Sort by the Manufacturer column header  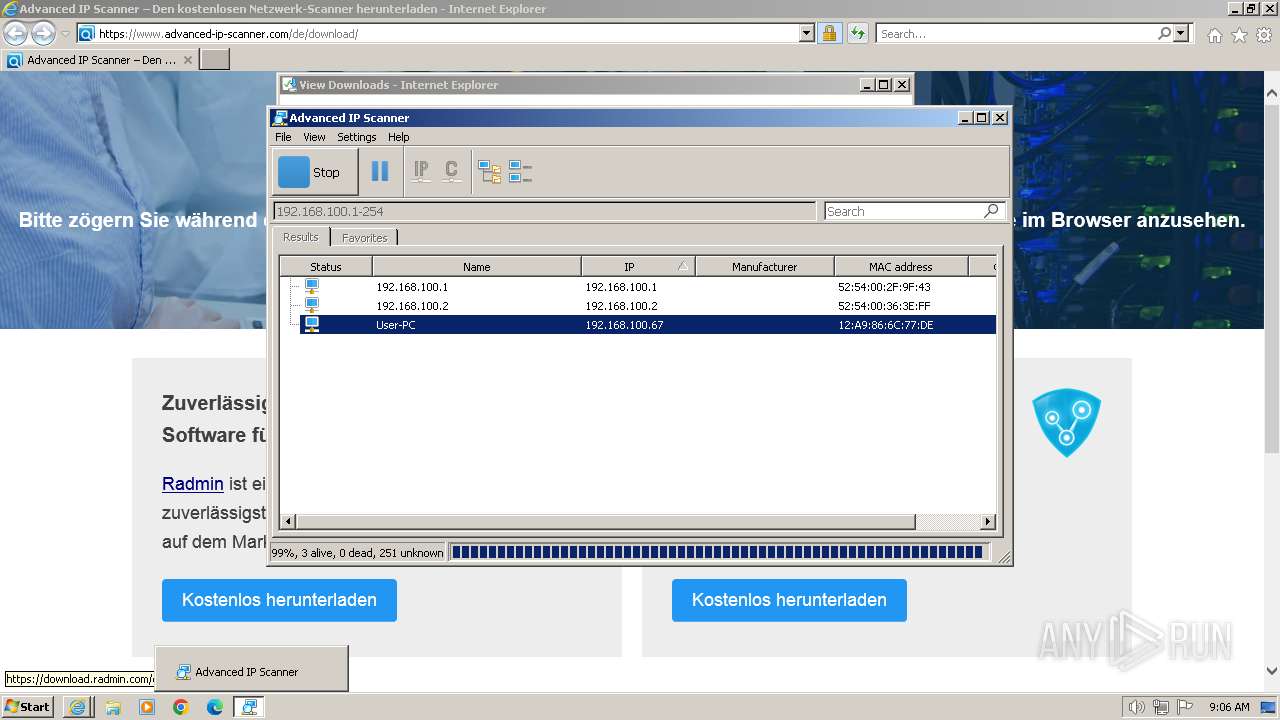click(x=765, y=267)
